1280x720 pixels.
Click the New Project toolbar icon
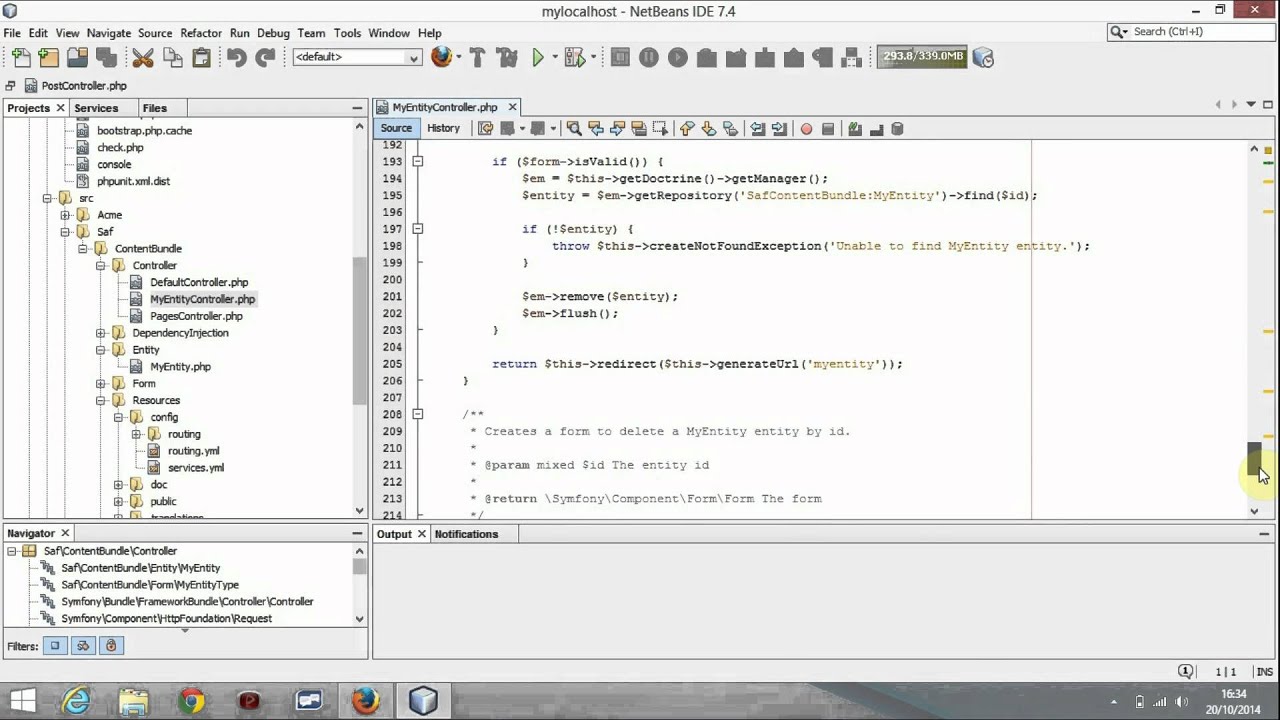coord(48,57)
